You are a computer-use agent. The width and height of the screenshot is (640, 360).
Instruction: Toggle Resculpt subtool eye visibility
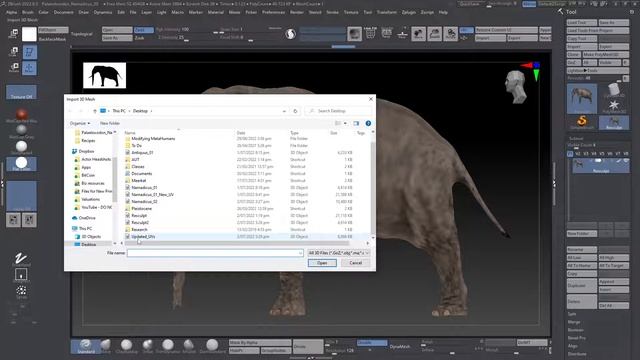[626, 161]
